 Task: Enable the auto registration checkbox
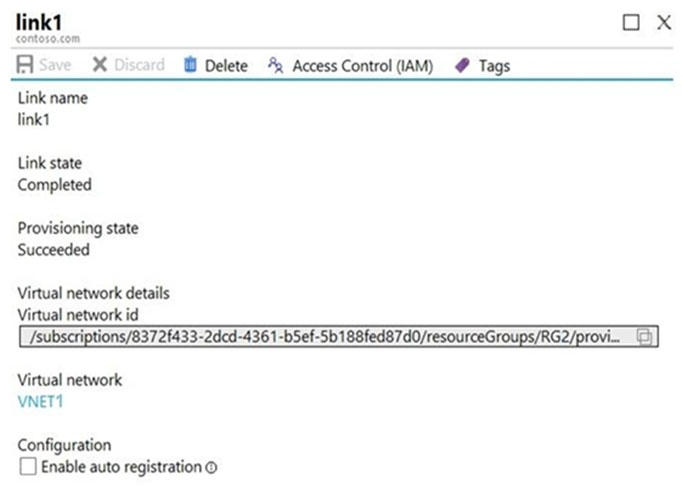tap(27, 466)
